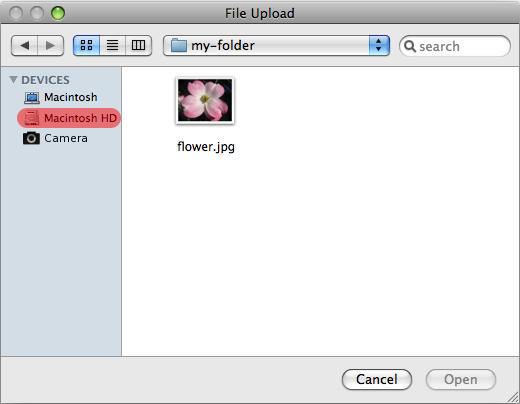Click the flower.jpg file name
Screen dimensions: 520x404
click(206, 147)
